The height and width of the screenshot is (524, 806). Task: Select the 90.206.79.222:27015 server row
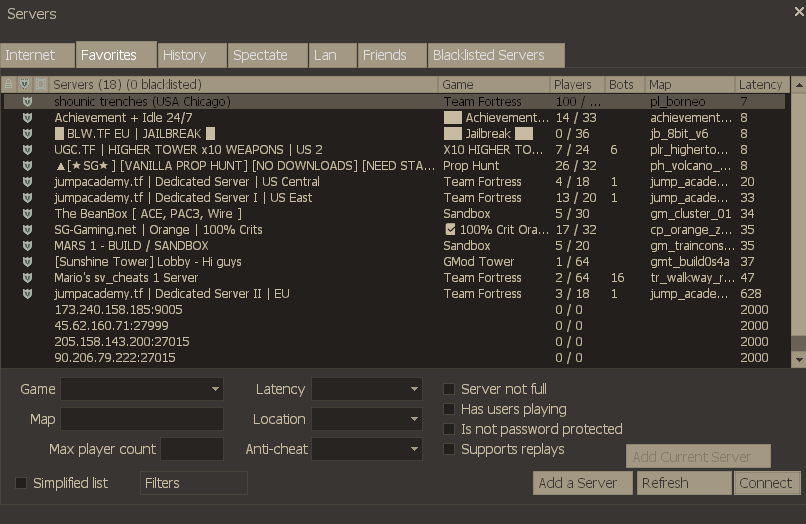(394, 357)
